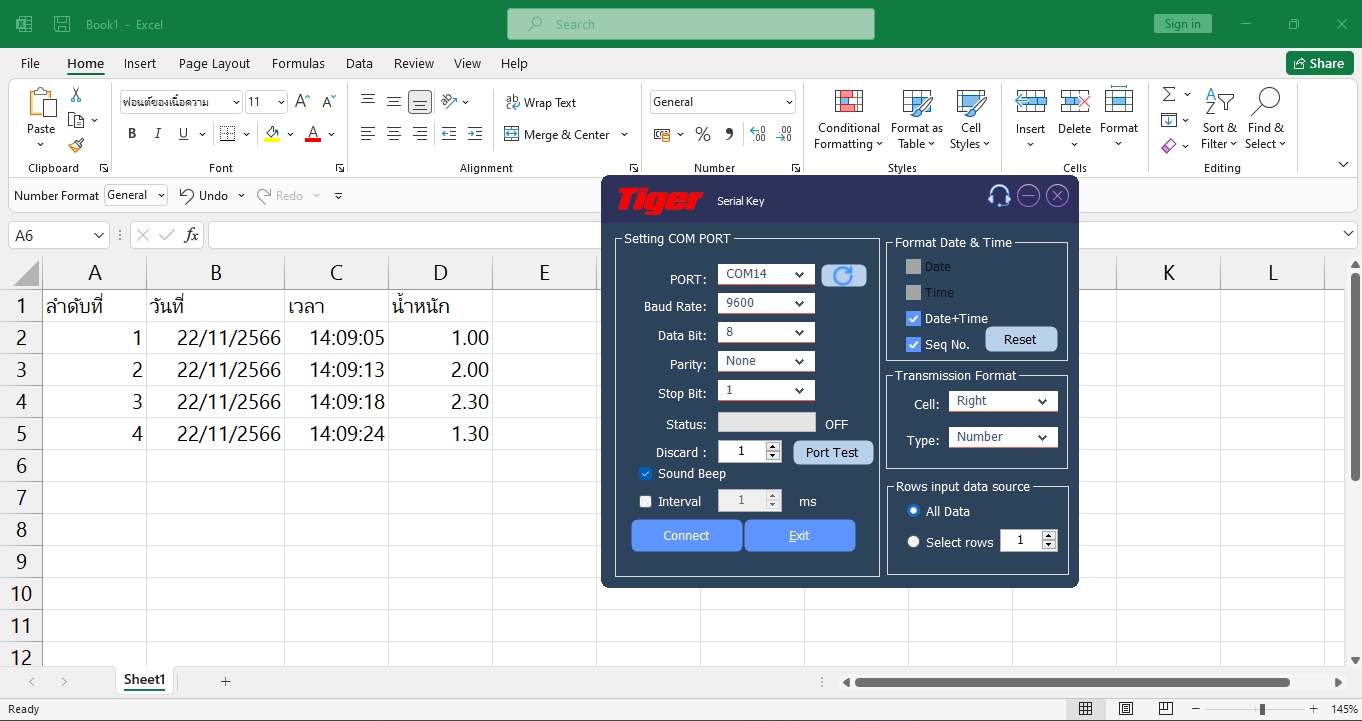Increase decimal places
The height and width of the screenshot is (721, 1362).
[758, 134]
